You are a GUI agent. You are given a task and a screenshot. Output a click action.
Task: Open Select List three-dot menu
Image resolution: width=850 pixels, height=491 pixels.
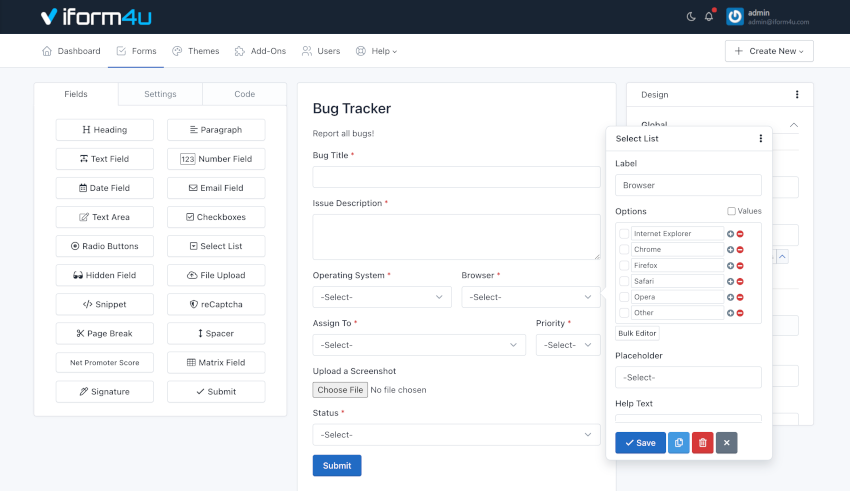coord(760,139)
